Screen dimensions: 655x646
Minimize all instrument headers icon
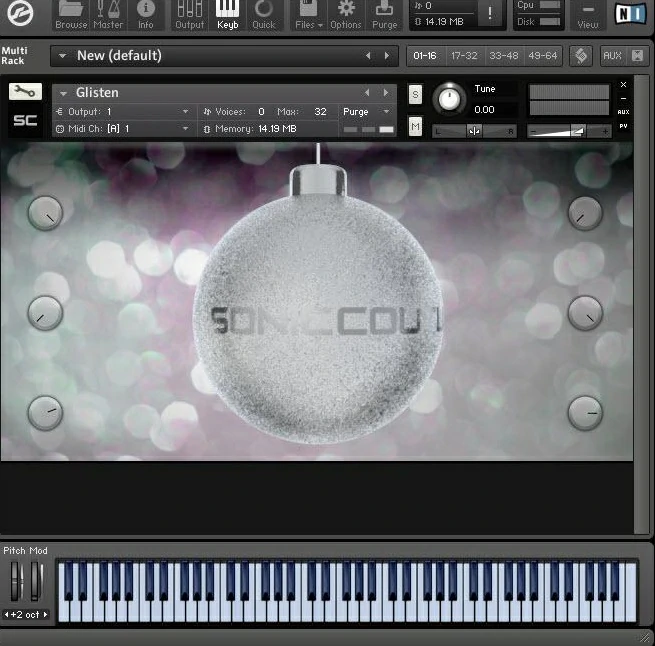(x=637, y=56)
